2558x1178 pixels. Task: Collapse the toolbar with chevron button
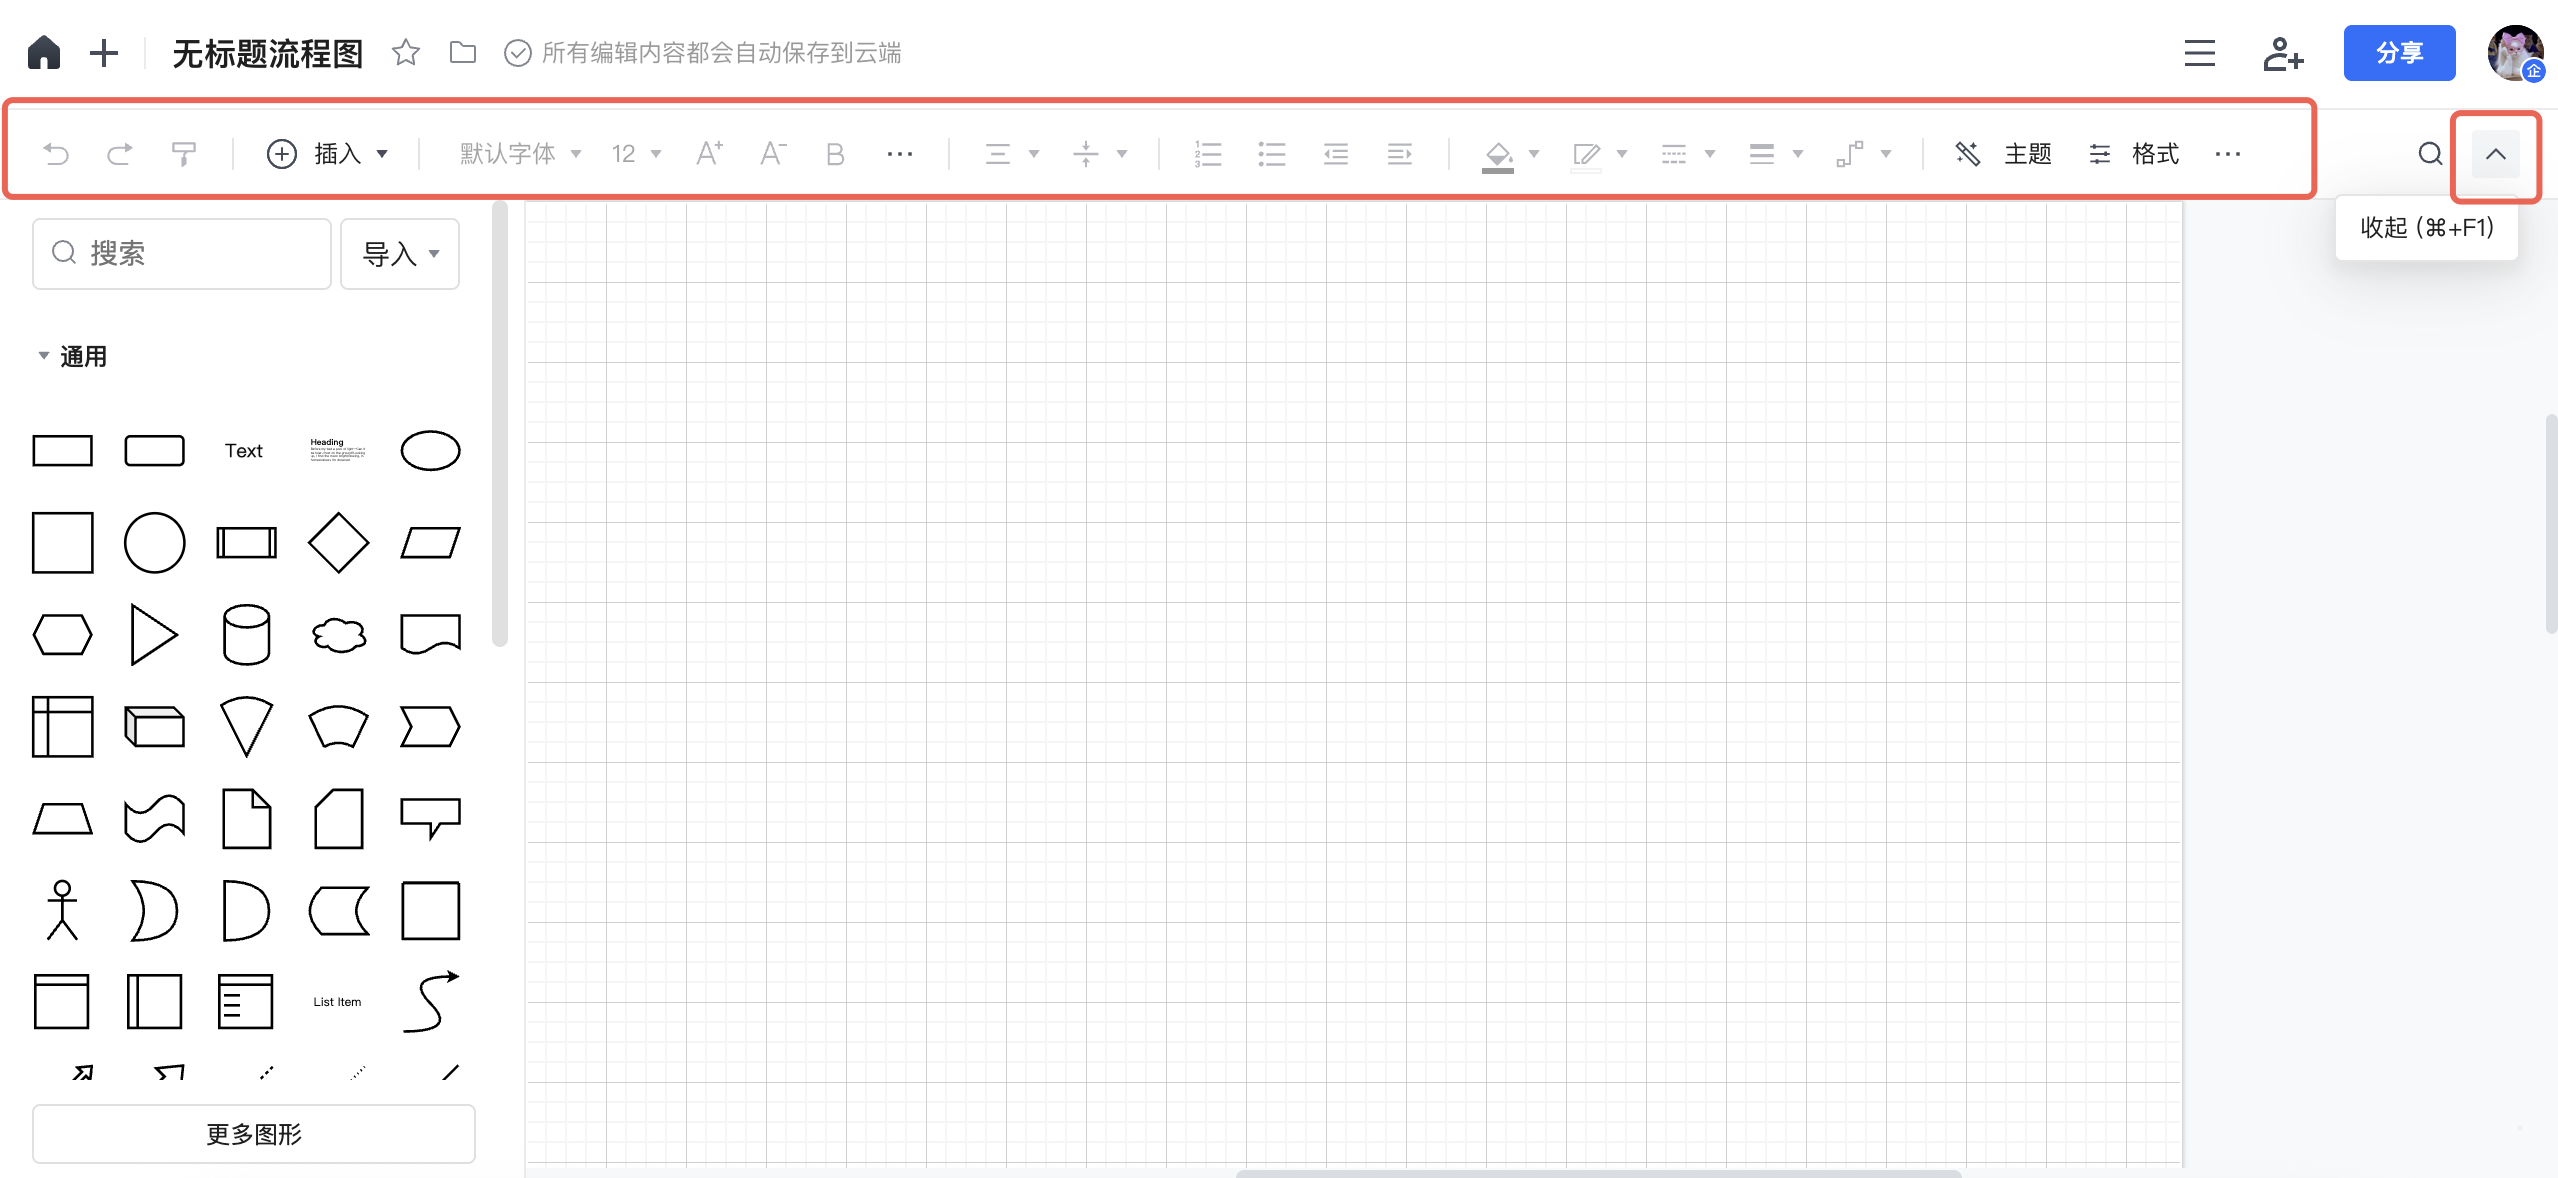pos(2495,154)
